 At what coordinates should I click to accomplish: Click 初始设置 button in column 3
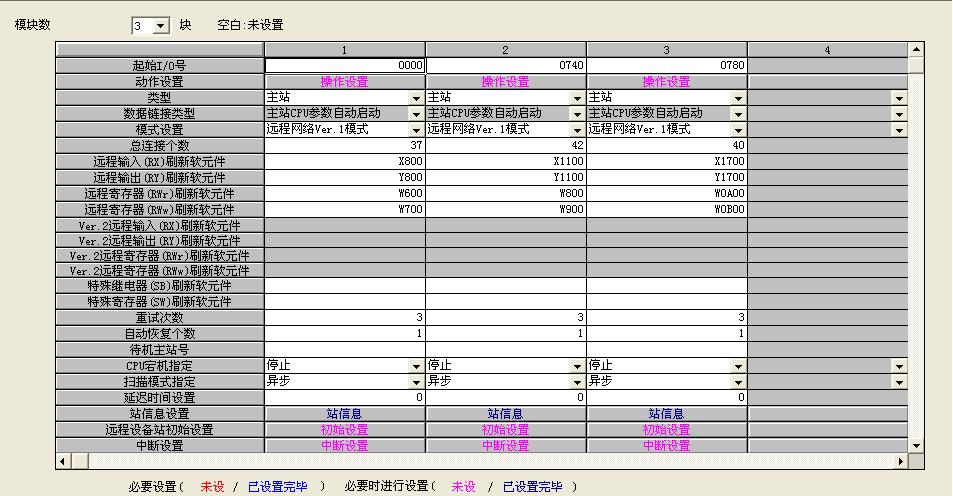[666, 430]
